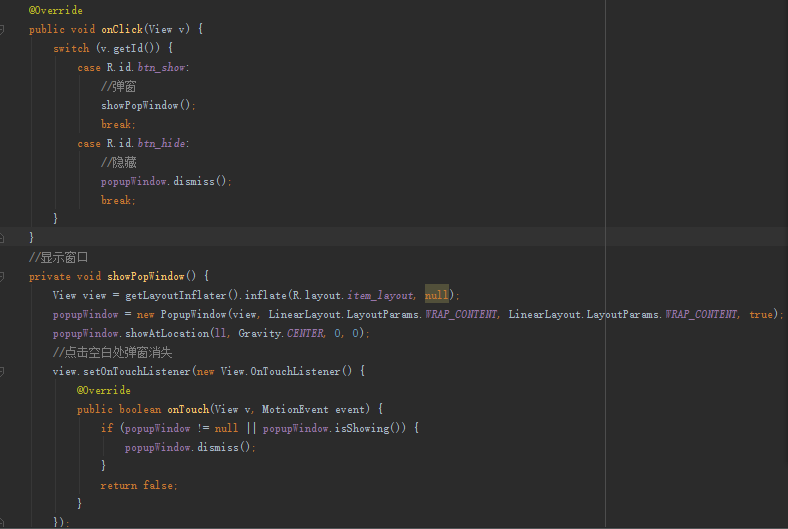Click popupWindow.dismiss() inside the if block
788x529 pixels.
pyautogui.click(x=190, y=447)
